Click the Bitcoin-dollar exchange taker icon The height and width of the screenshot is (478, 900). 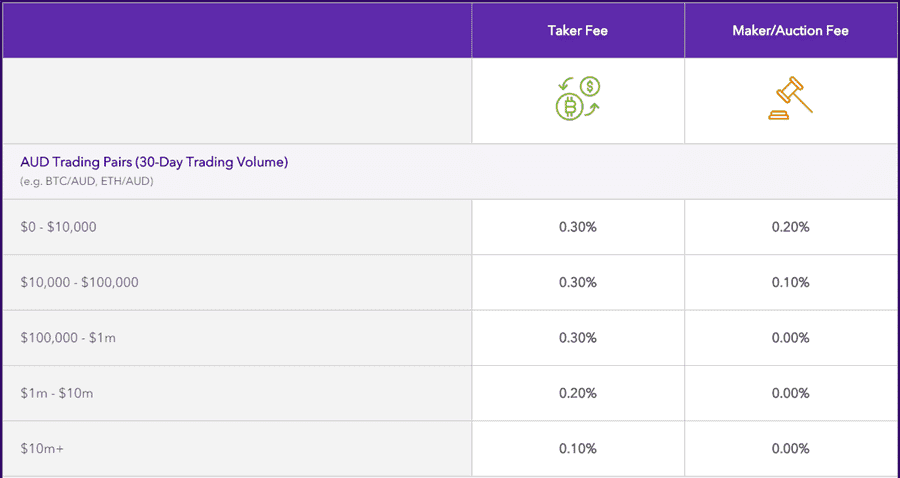[577, 99]
